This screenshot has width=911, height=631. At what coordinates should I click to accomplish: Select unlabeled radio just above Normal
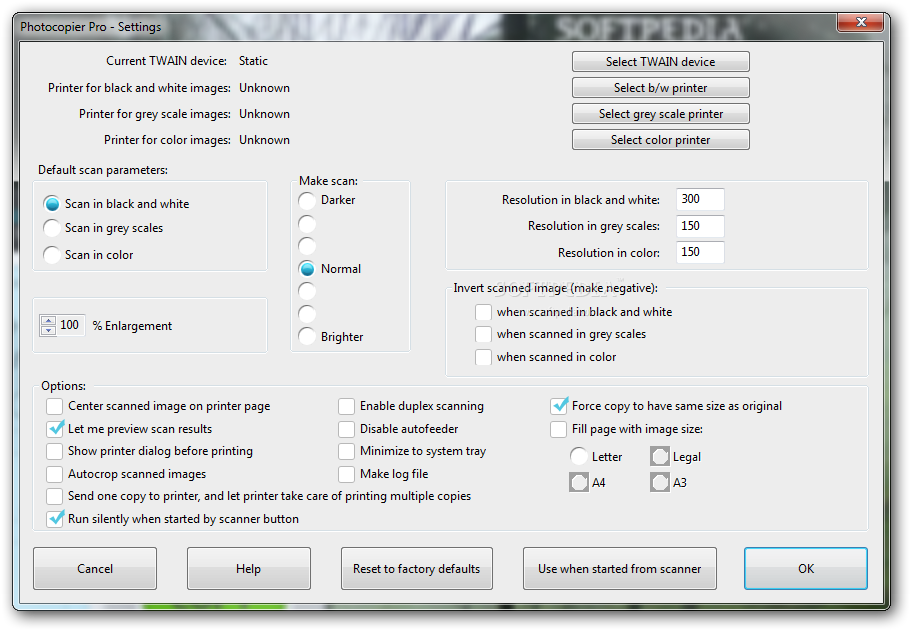point(307,246)
